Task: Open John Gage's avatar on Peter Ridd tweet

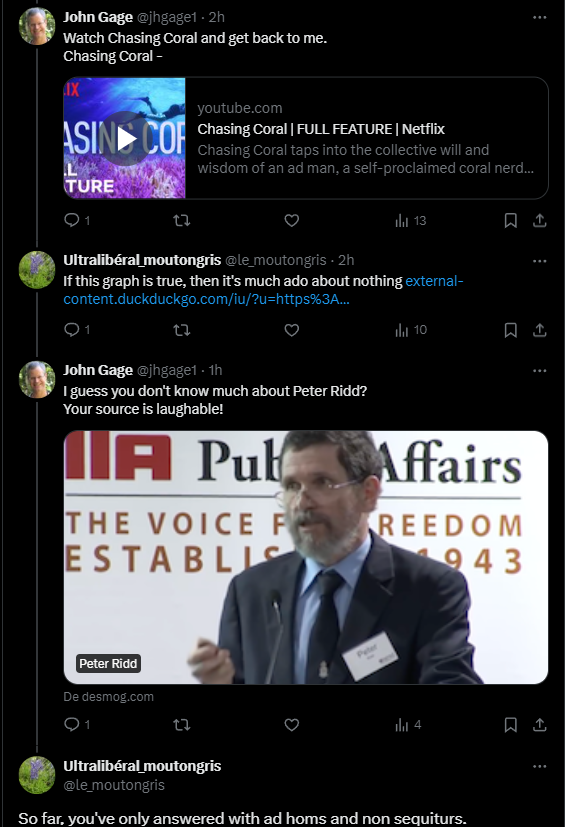Action: (x=37, y=379)
